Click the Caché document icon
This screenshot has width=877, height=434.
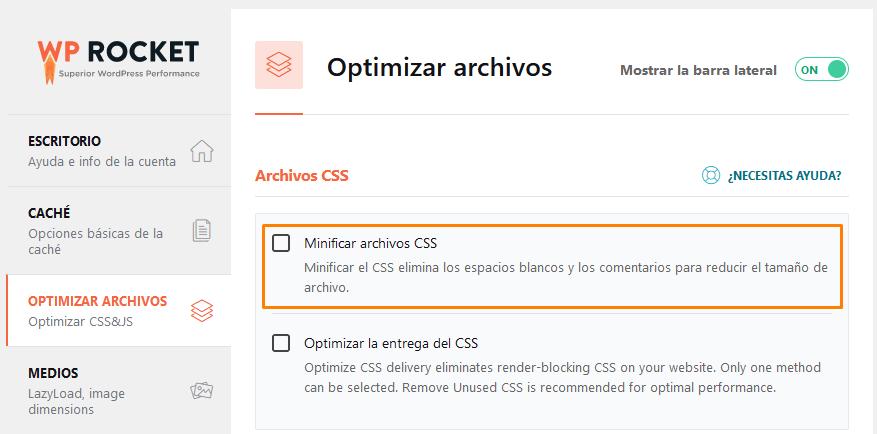point(202,230)
